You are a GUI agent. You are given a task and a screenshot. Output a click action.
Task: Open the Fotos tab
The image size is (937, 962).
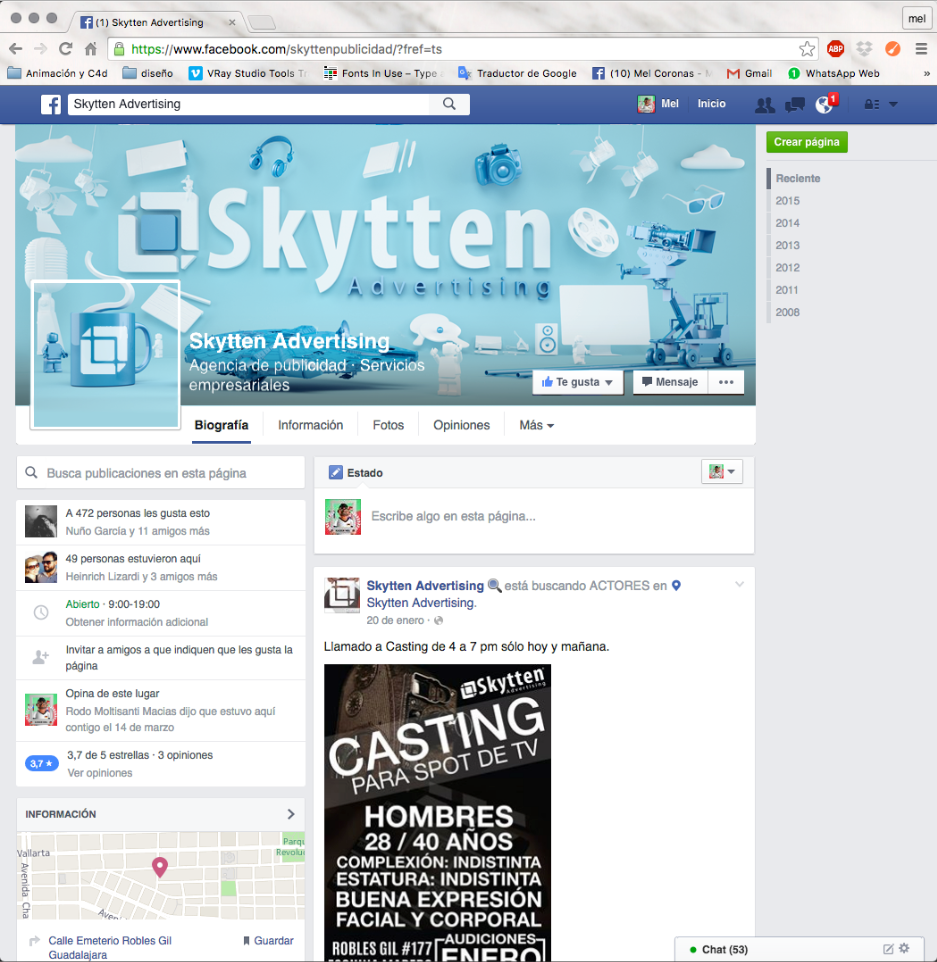388,425
